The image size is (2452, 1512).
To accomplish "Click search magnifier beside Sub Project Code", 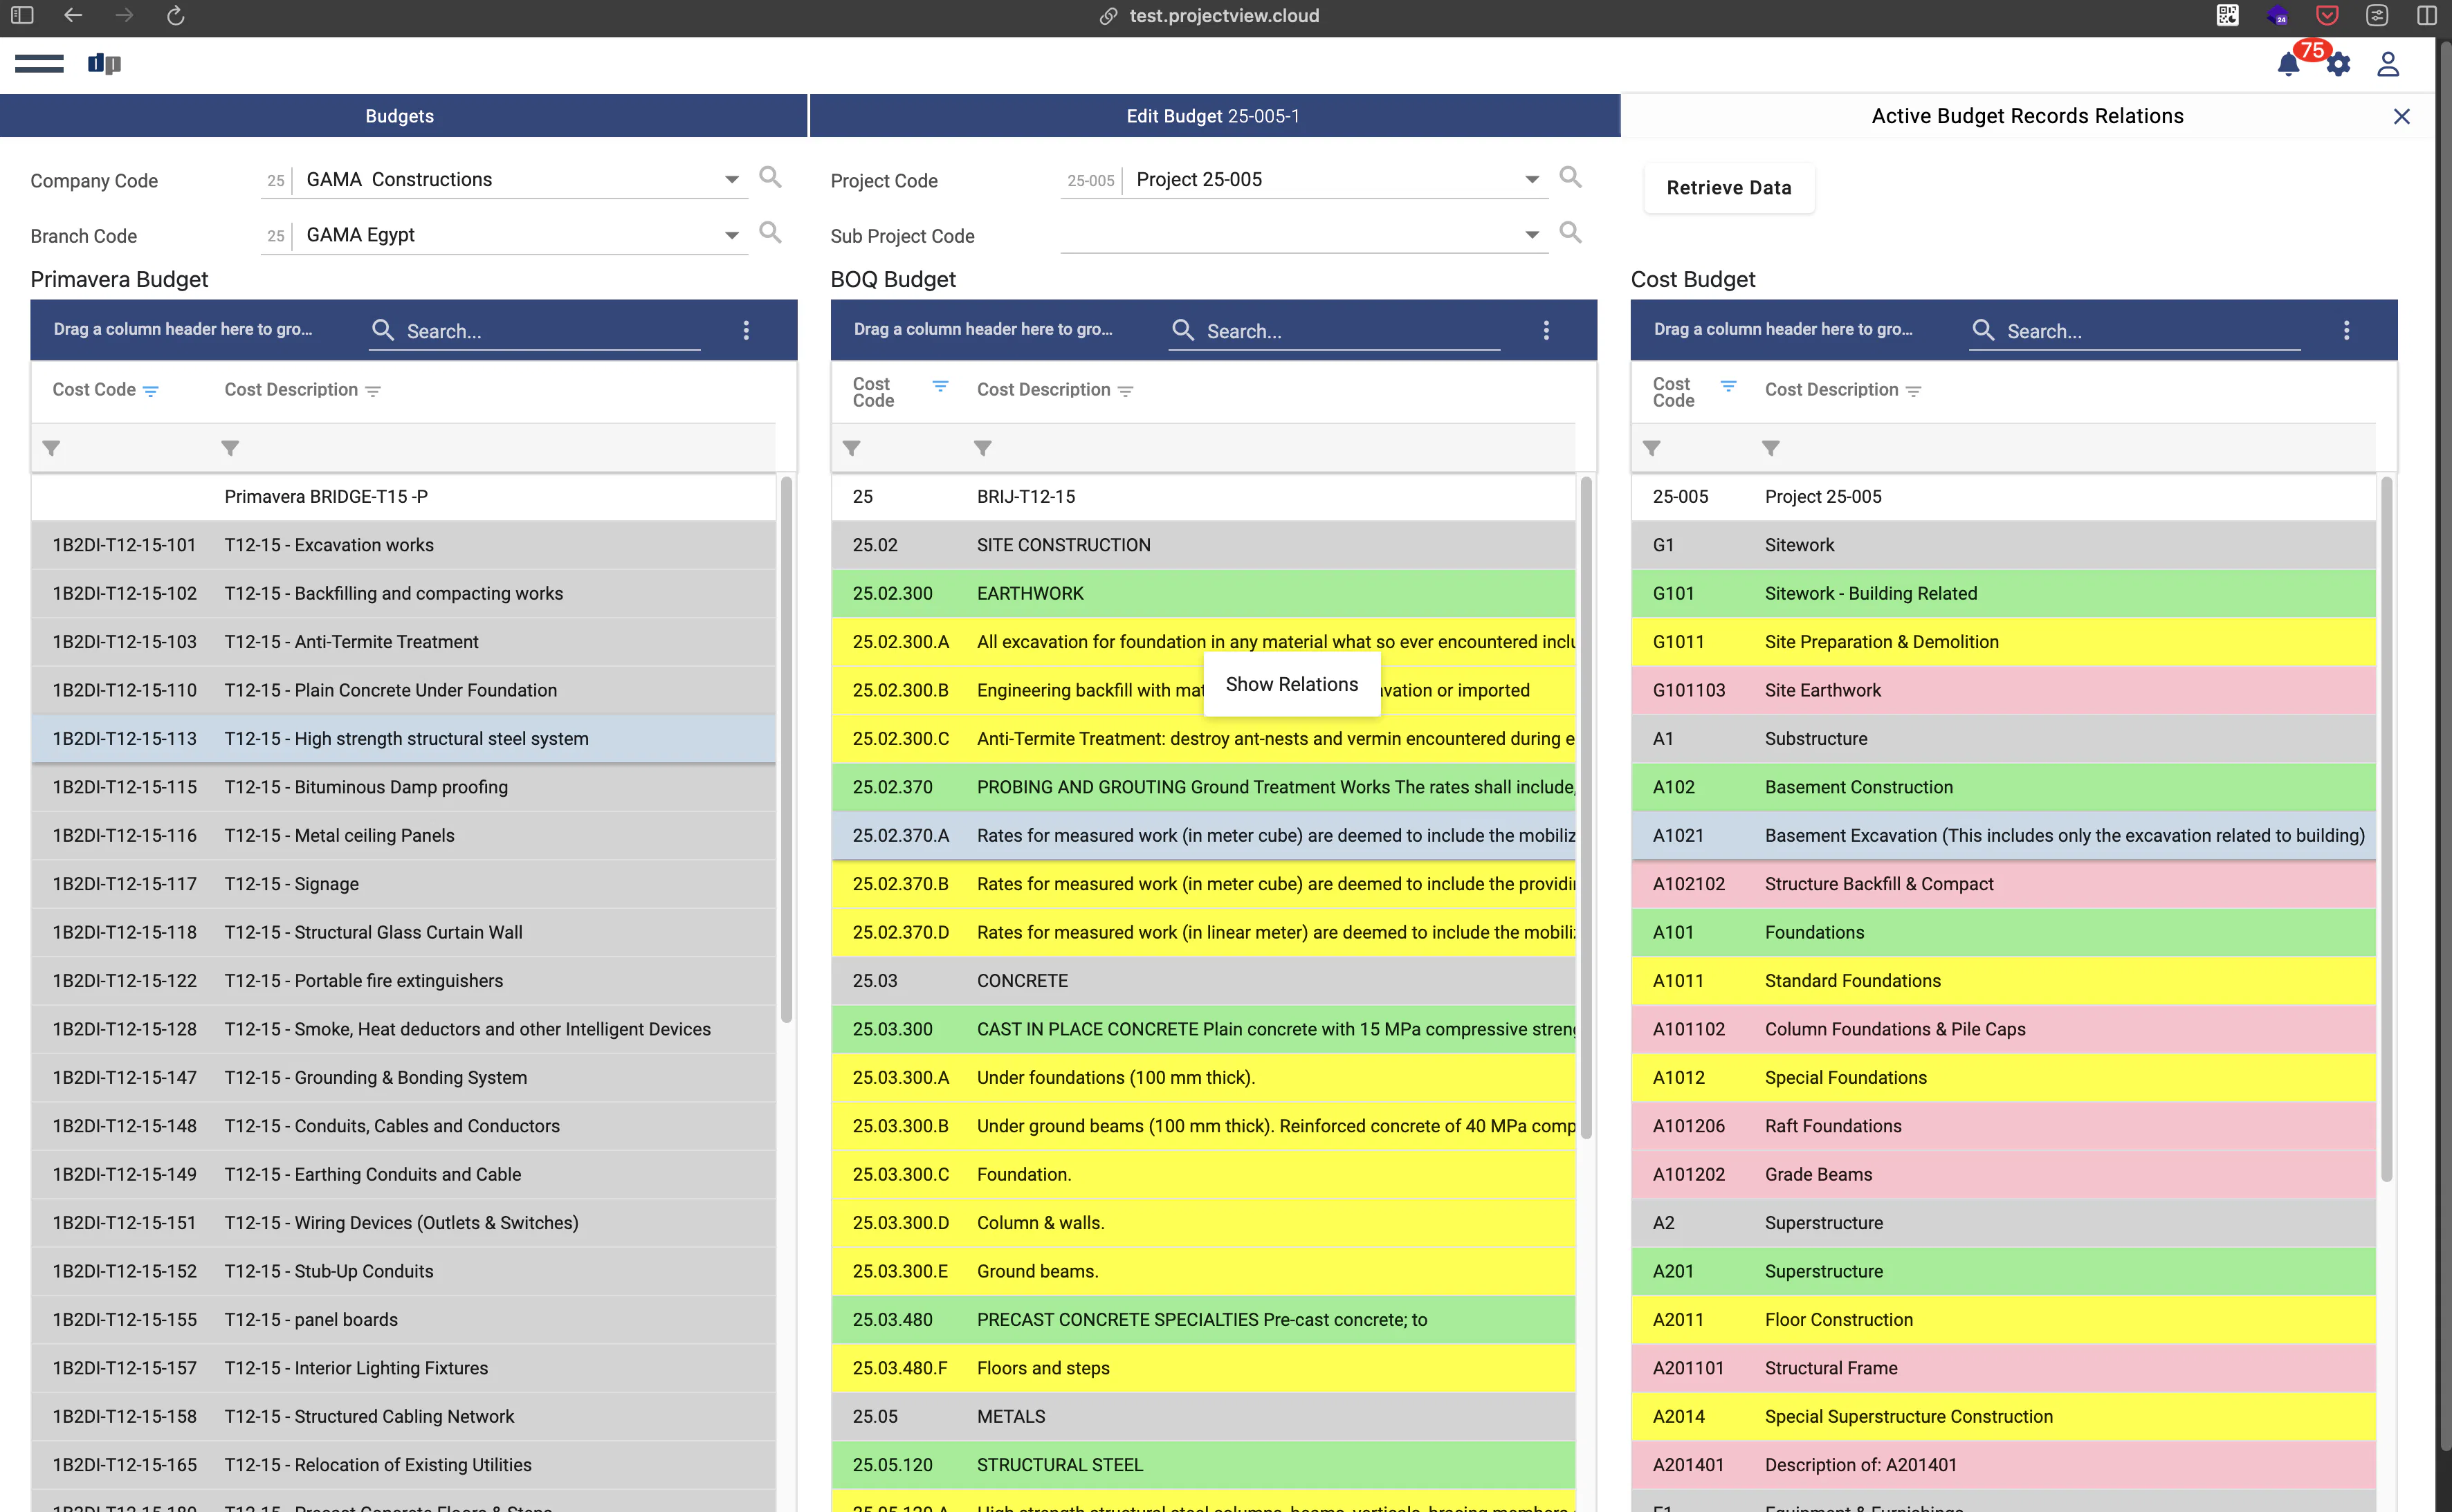I will 1570,232.
